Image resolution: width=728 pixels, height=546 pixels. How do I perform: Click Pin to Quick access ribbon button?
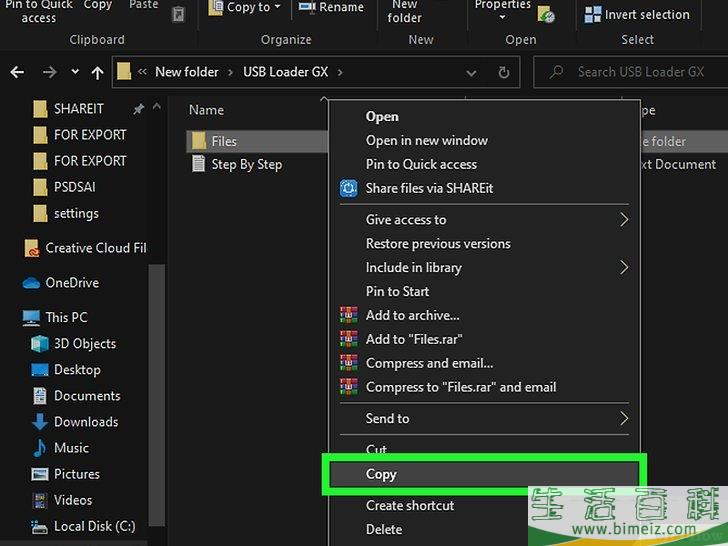[39, 12]
